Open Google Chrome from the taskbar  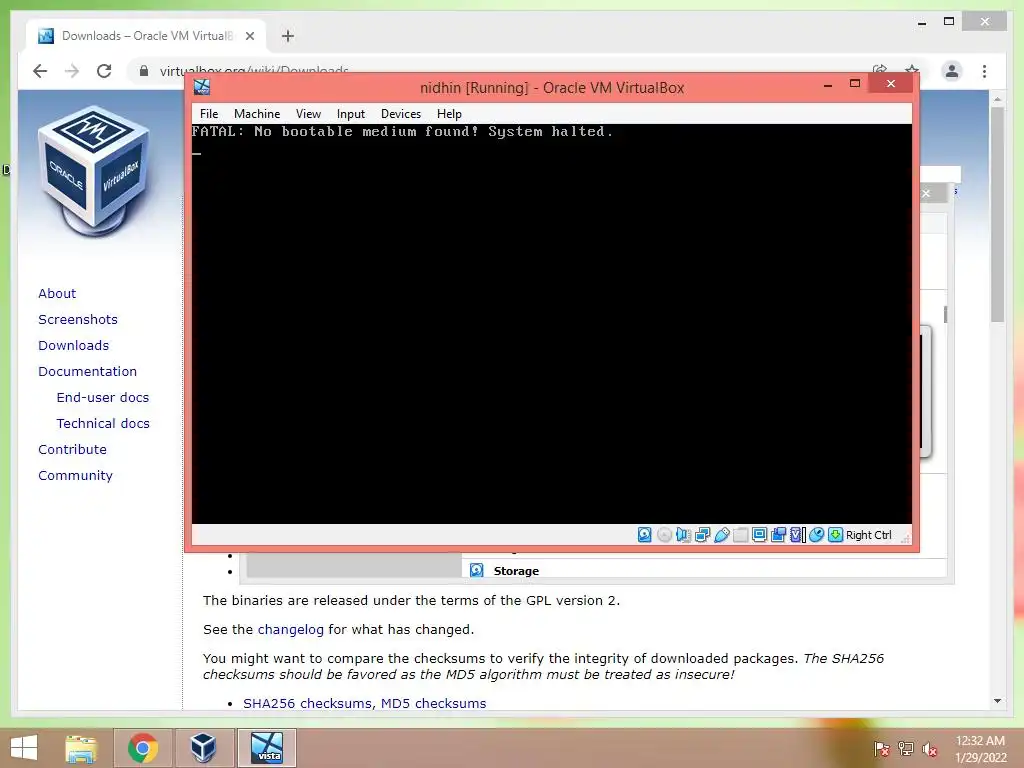(x=143, y=748)
